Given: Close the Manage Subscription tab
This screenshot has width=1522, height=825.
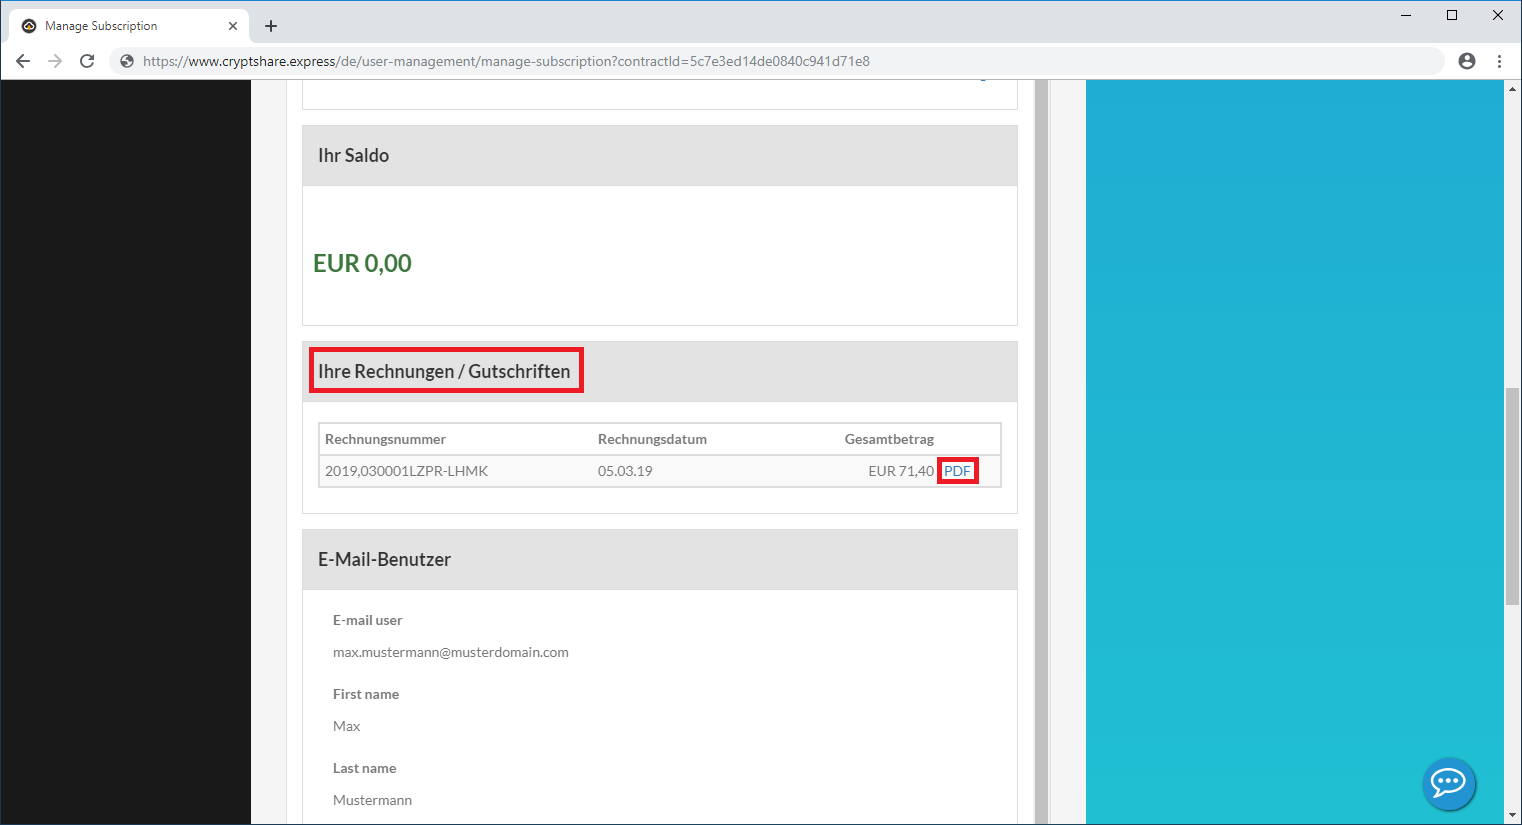Looking at the screenshot, I should tap(233, 26).
